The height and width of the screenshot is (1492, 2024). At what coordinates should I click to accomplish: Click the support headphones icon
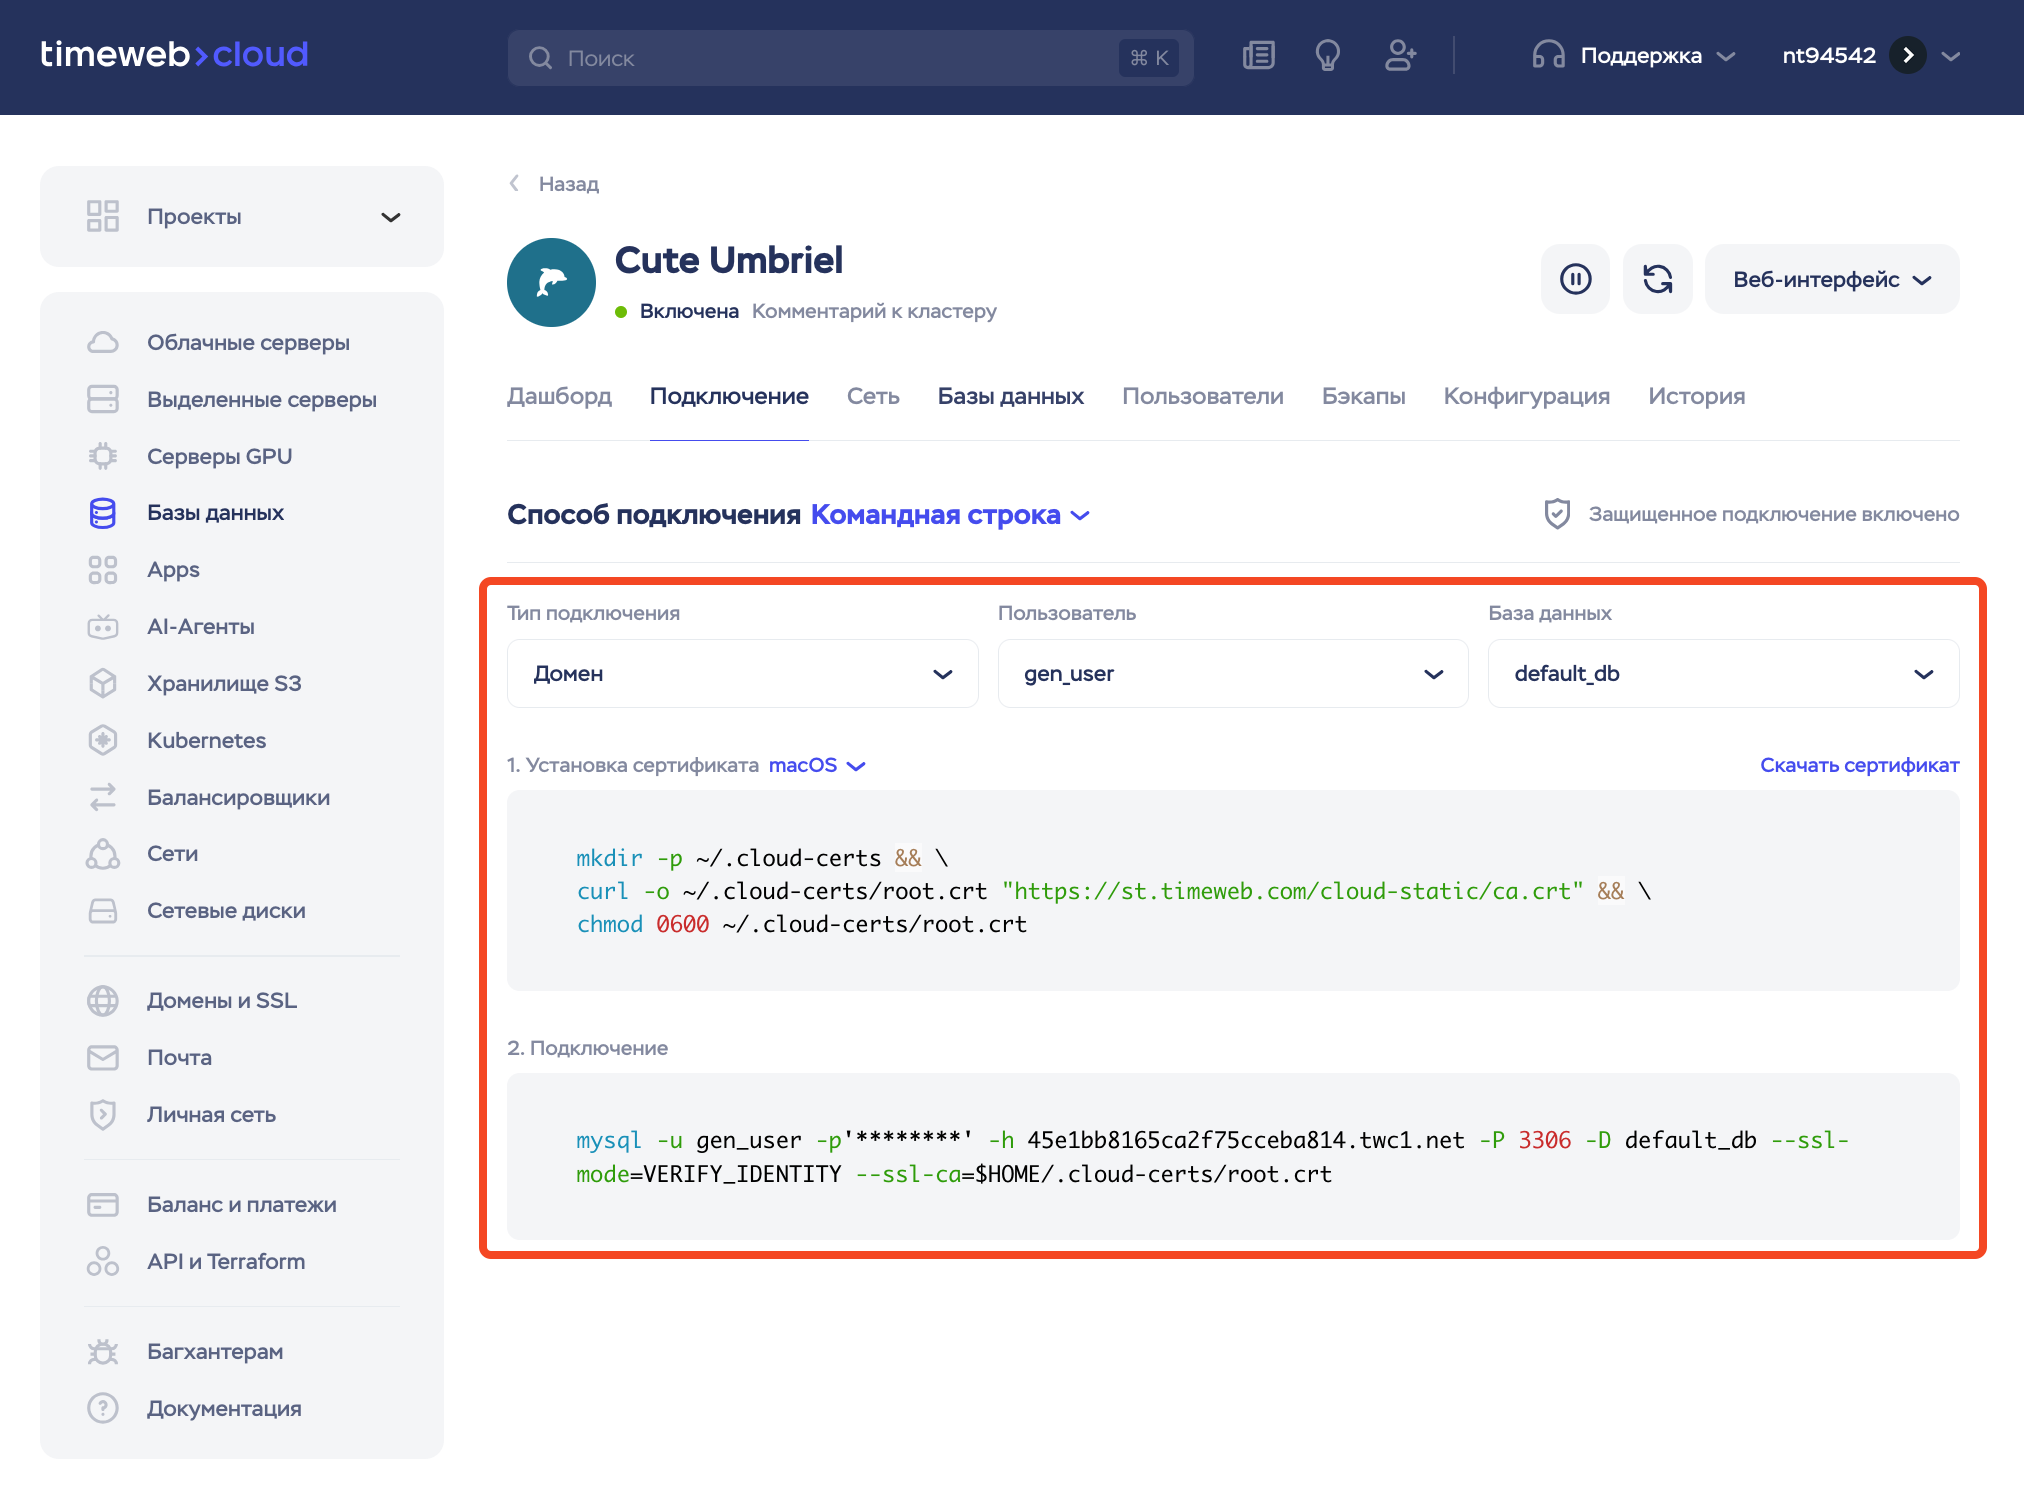coord(1548,55)
